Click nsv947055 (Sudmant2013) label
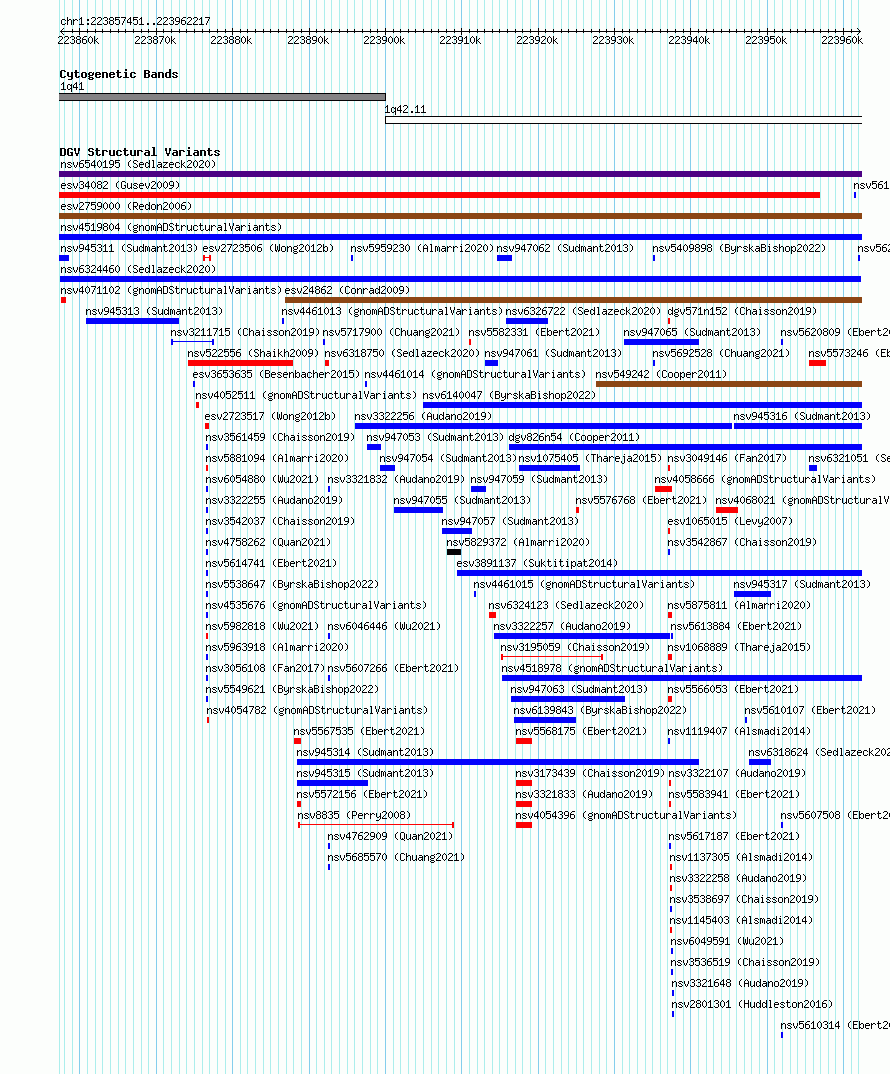 point(462,501)
